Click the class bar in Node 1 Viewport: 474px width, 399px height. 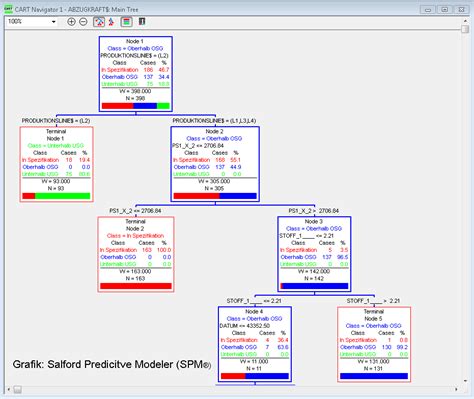[x=136, y=106]
